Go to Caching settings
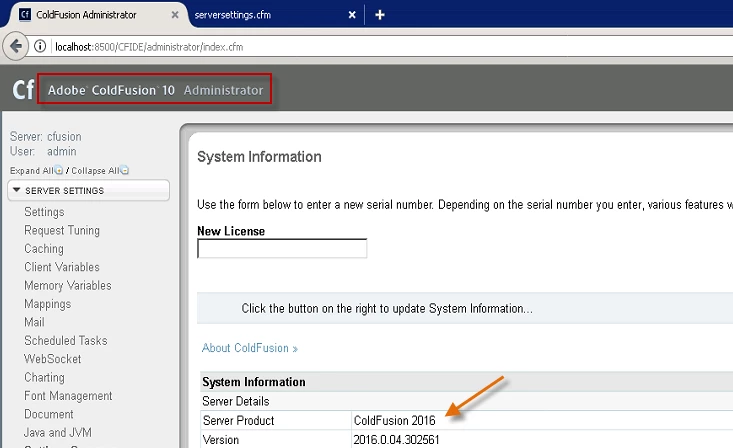The height and width of the screenshot is (448, 733). tap(44, 248)
